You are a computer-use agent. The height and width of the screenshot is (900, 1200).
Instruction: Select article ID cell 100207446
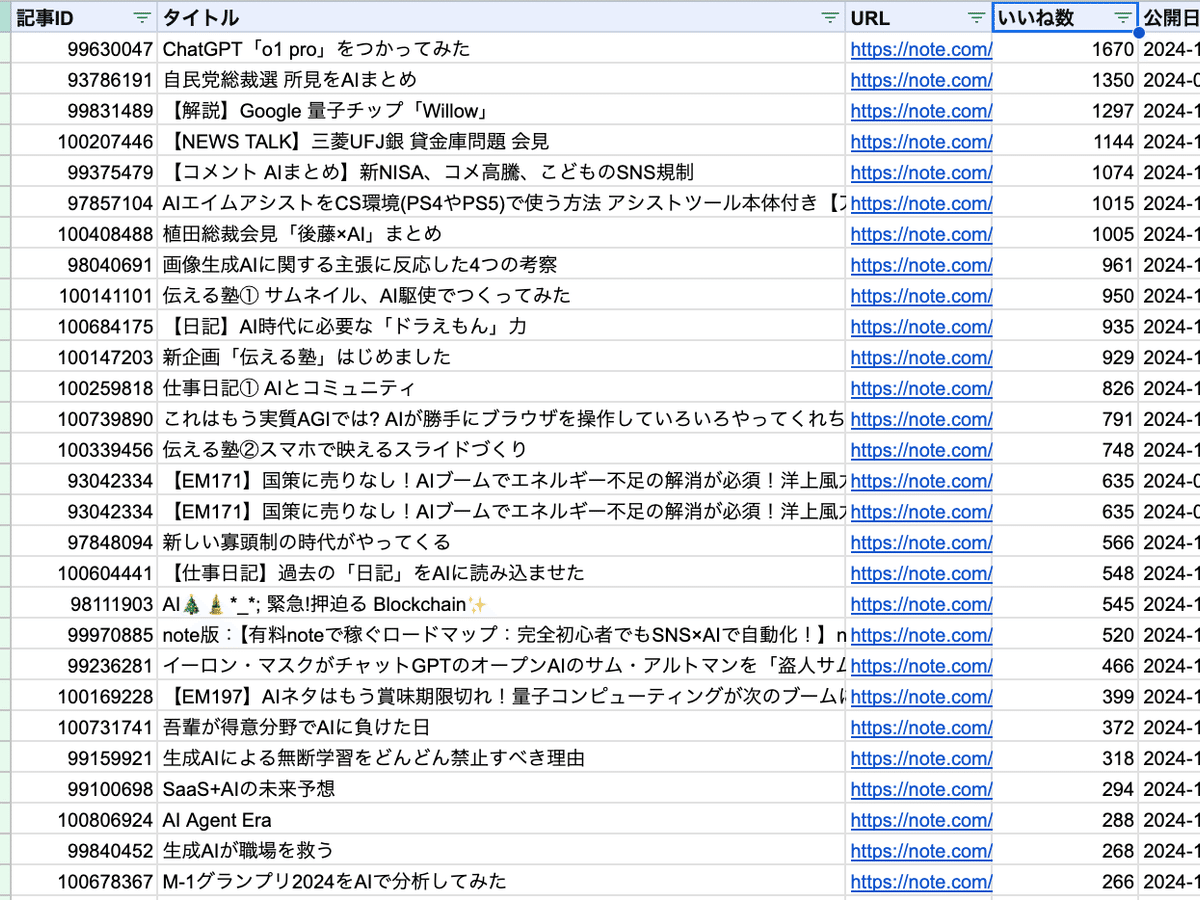tap(84, 142)
